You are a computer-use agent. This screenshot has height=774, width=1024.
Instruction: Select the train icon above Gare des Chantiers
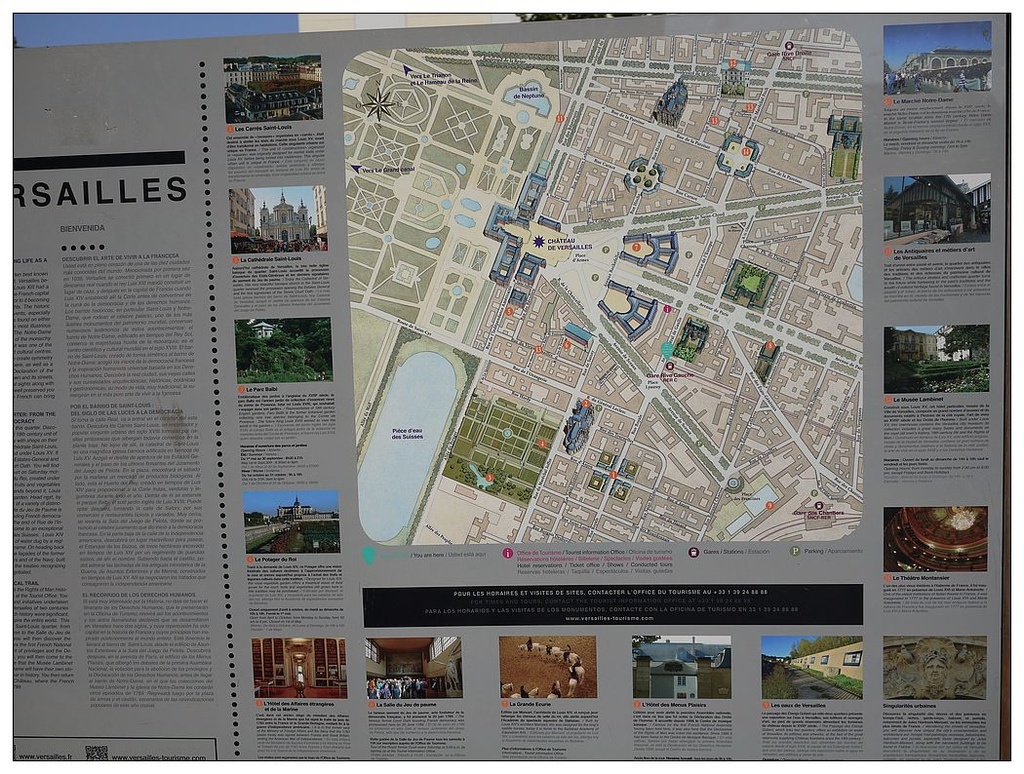[x=818, y=504]
